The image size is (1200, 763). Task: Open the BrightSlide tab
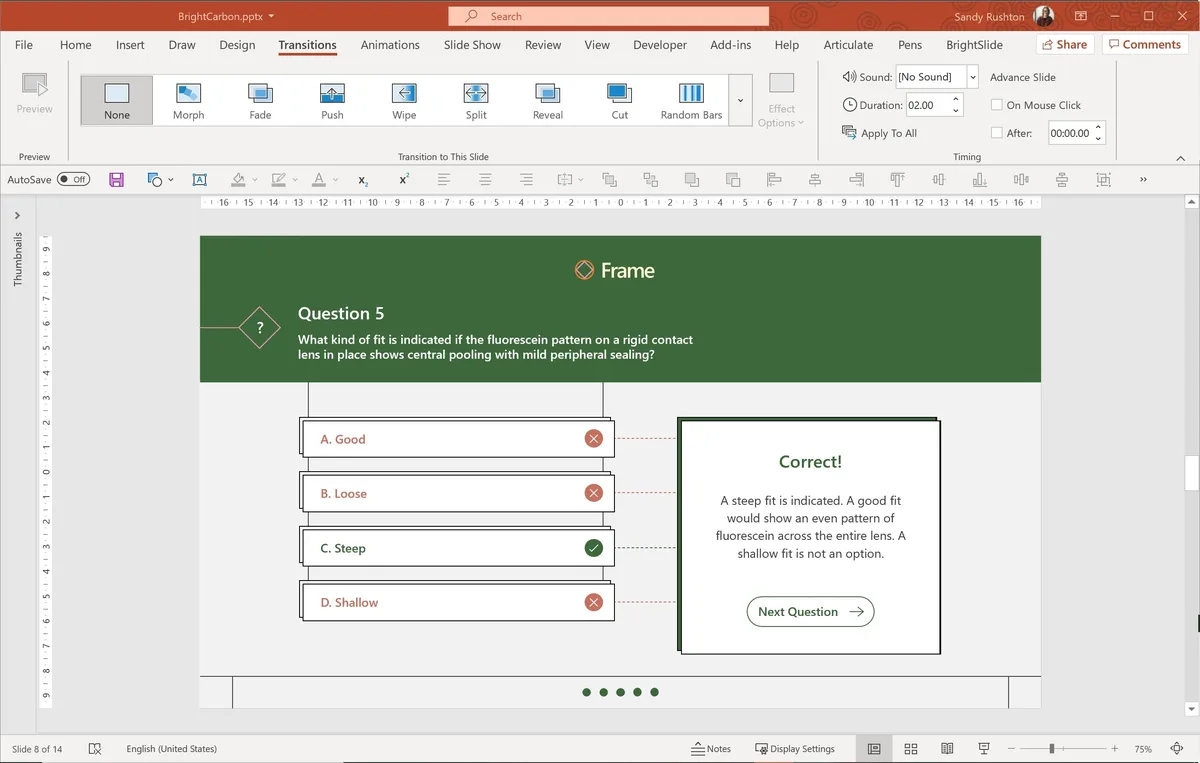(974, 45)
